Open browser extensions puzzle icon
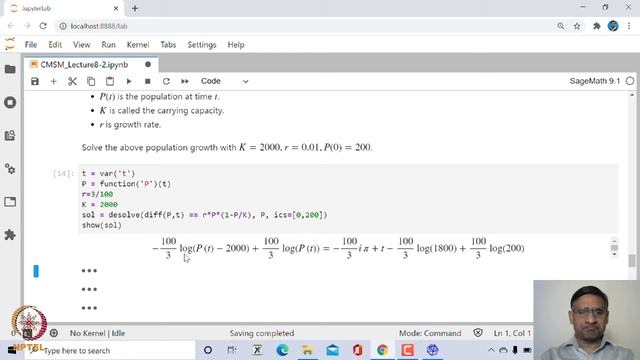The width and height of the screenshot is (640, 360). coord(597,26)
